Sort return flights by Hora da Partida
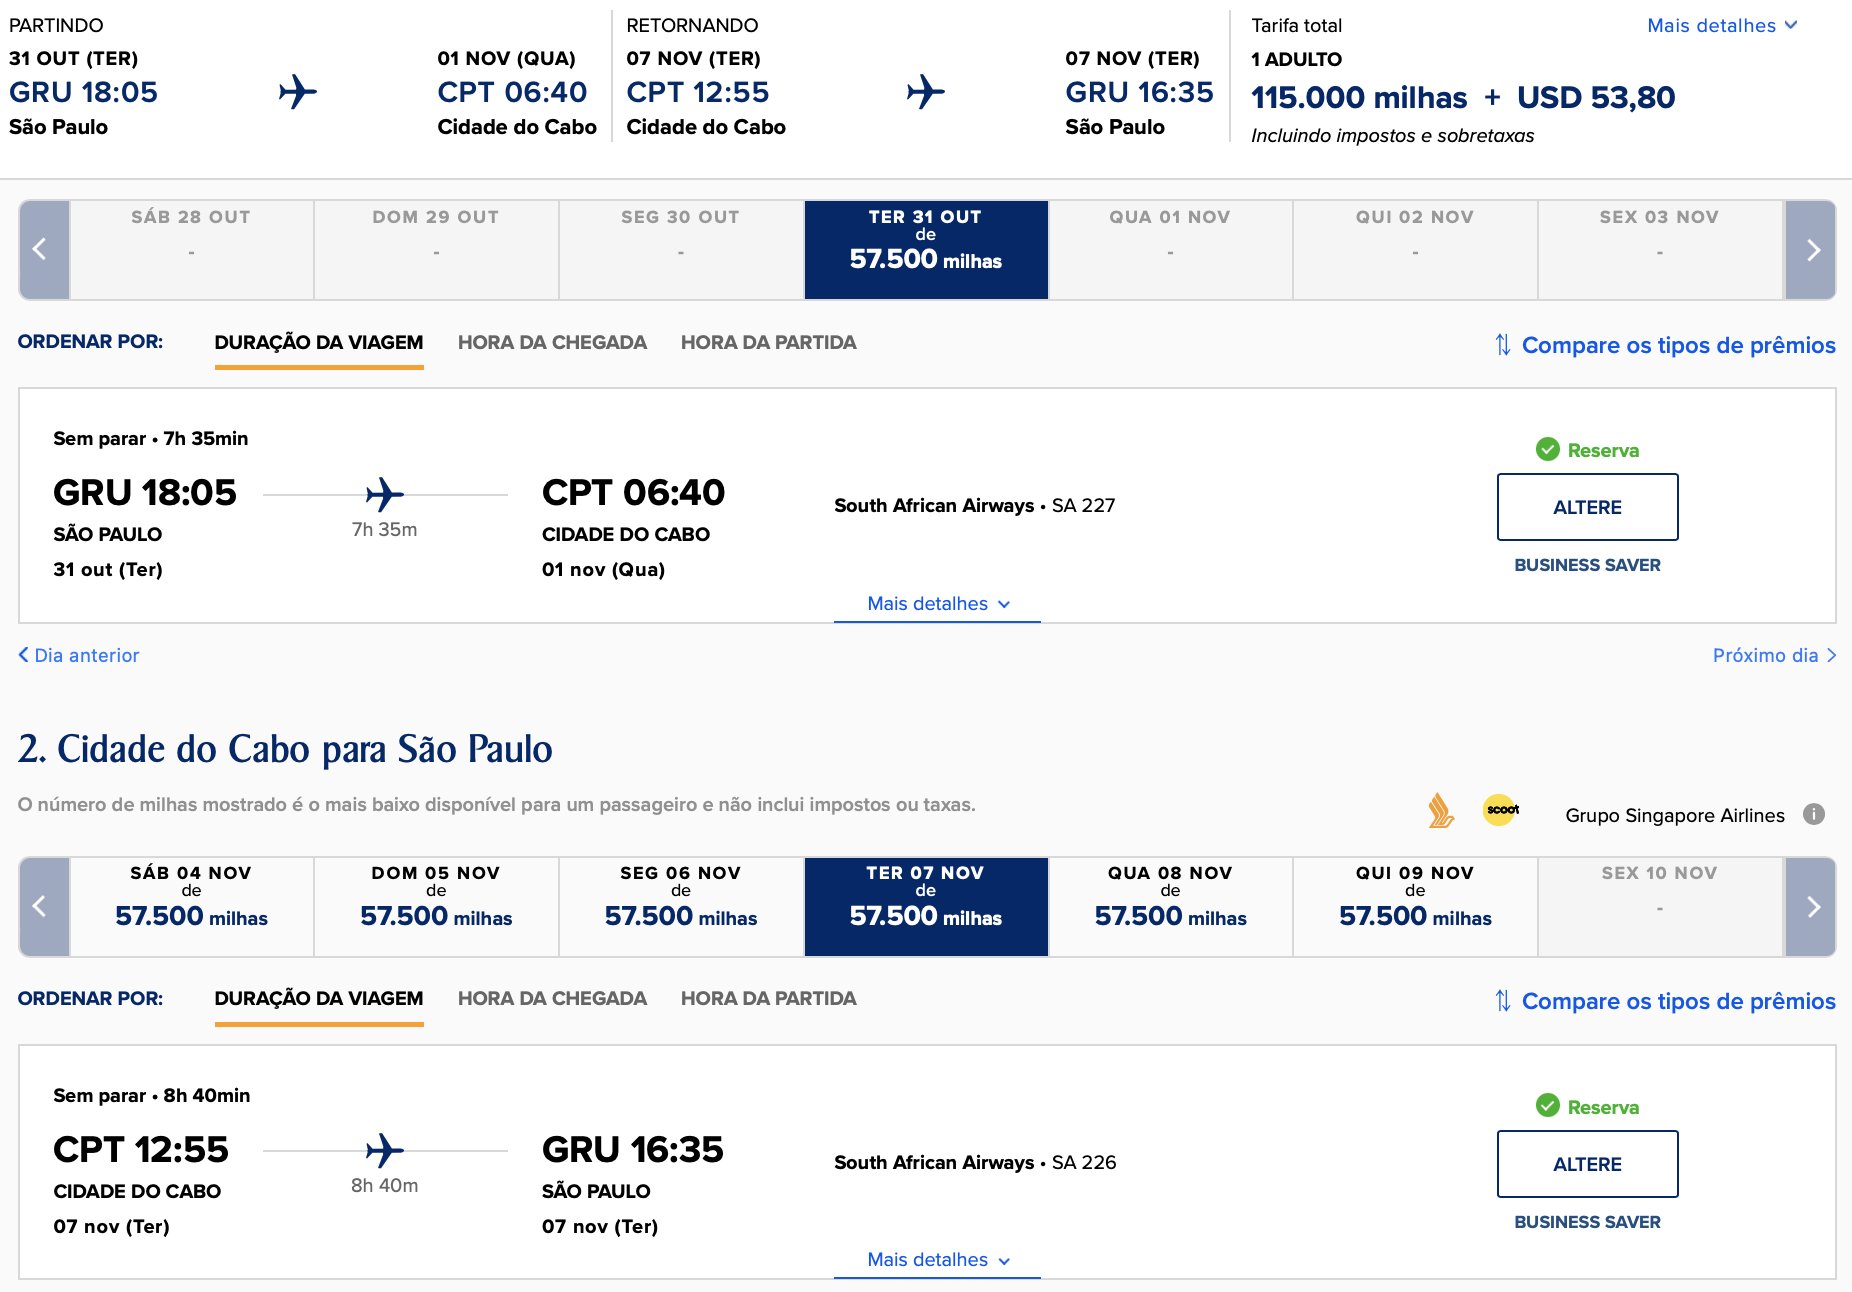The width and height of the screenshot is (1852, 1292). 768,999
